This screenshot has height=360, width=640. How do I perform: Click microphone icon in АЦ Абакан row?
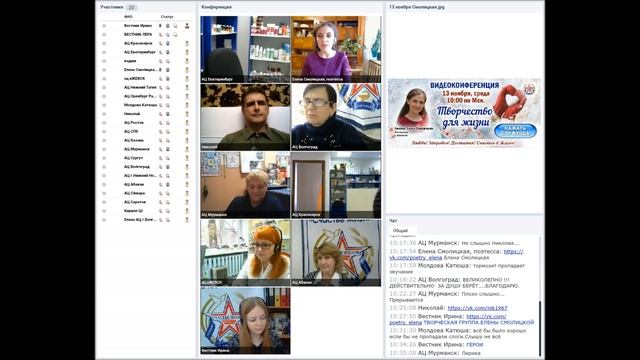click(x=160, y=184)
